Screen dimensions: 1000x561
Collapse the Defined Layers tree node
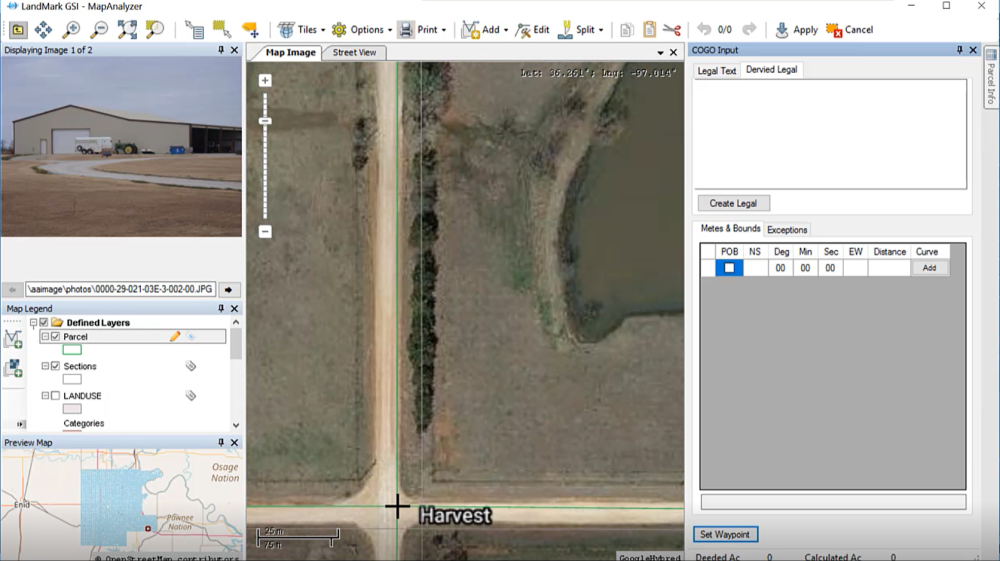33,323
